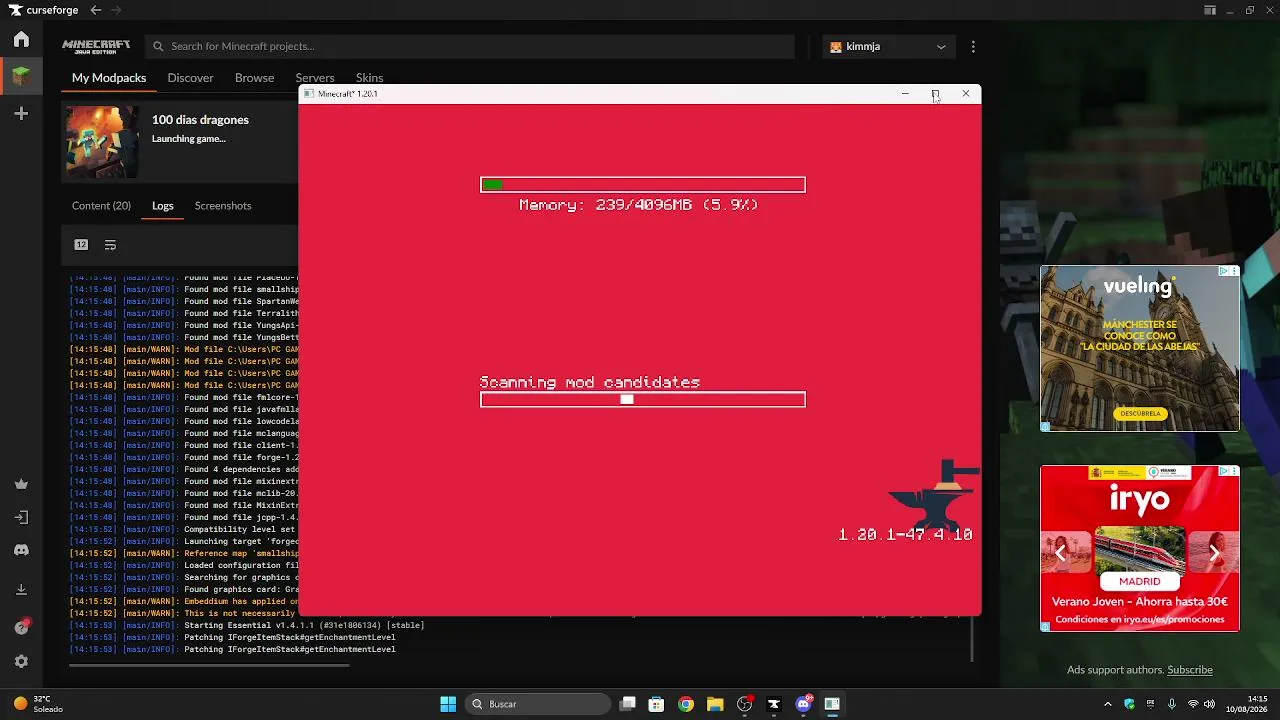
Task: Open the Browse tab
Action: pos(254,78)
